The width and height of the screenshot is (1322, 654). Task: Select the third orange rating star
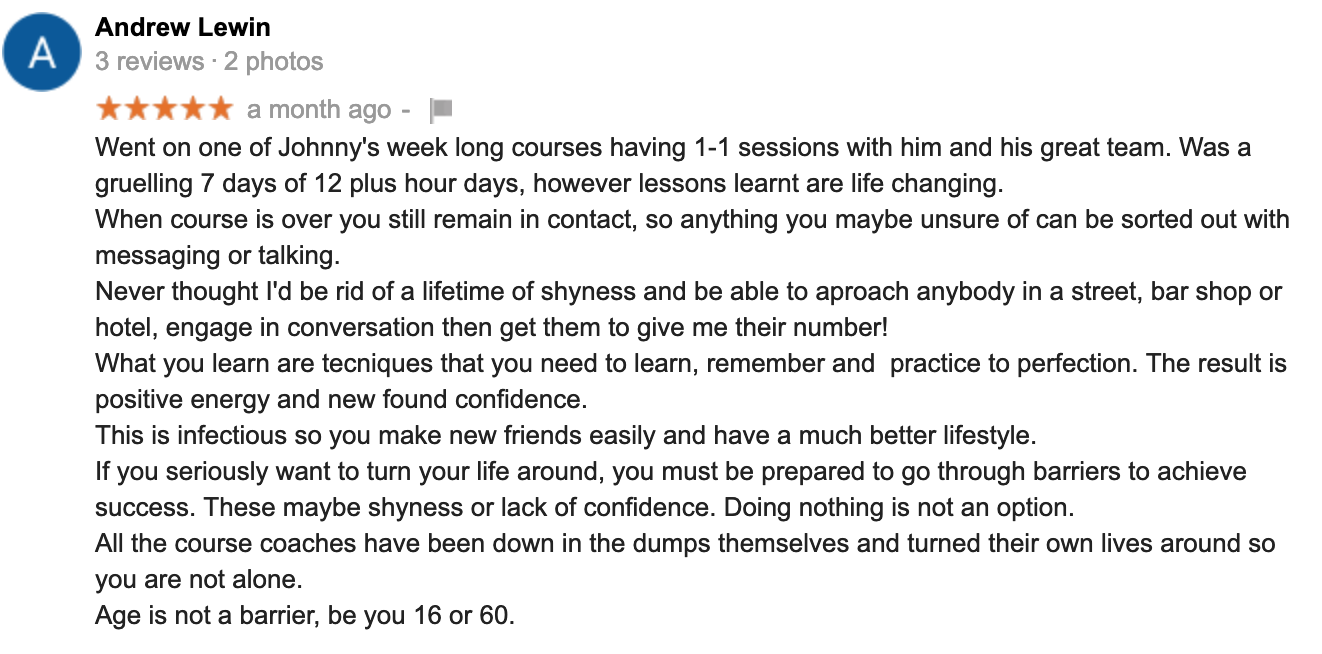164,108
